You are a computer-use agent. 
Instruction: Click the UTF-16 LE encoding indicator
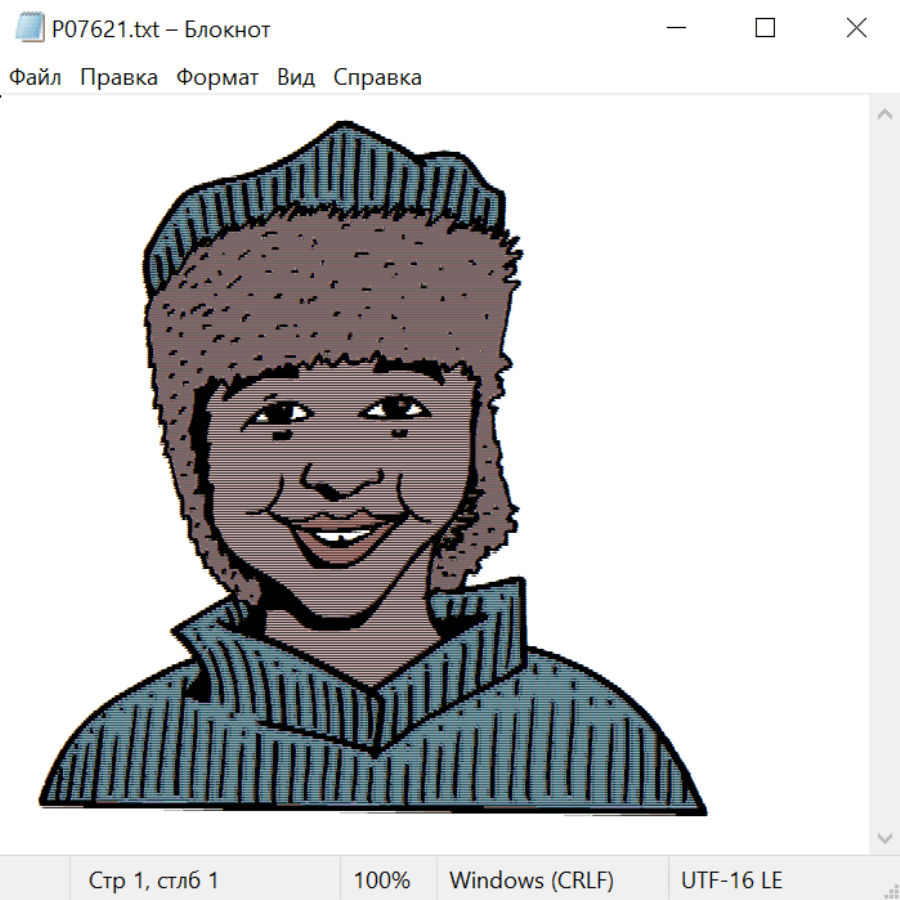[x=731, y=881]
